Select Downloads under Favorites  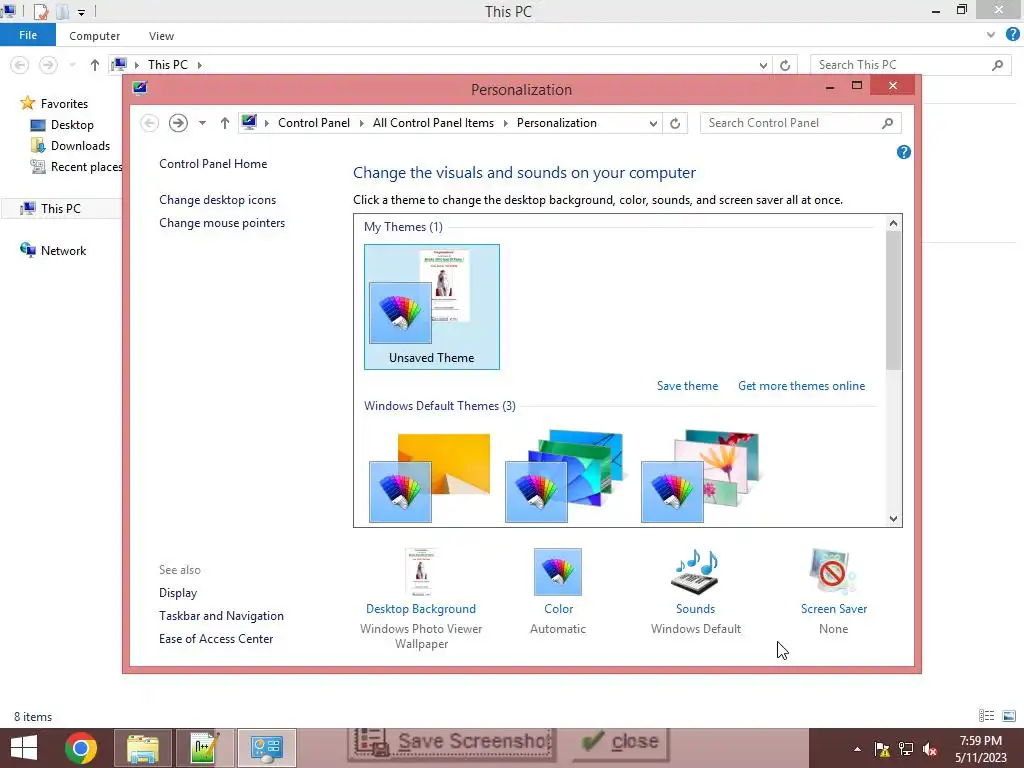click(71, 146)
